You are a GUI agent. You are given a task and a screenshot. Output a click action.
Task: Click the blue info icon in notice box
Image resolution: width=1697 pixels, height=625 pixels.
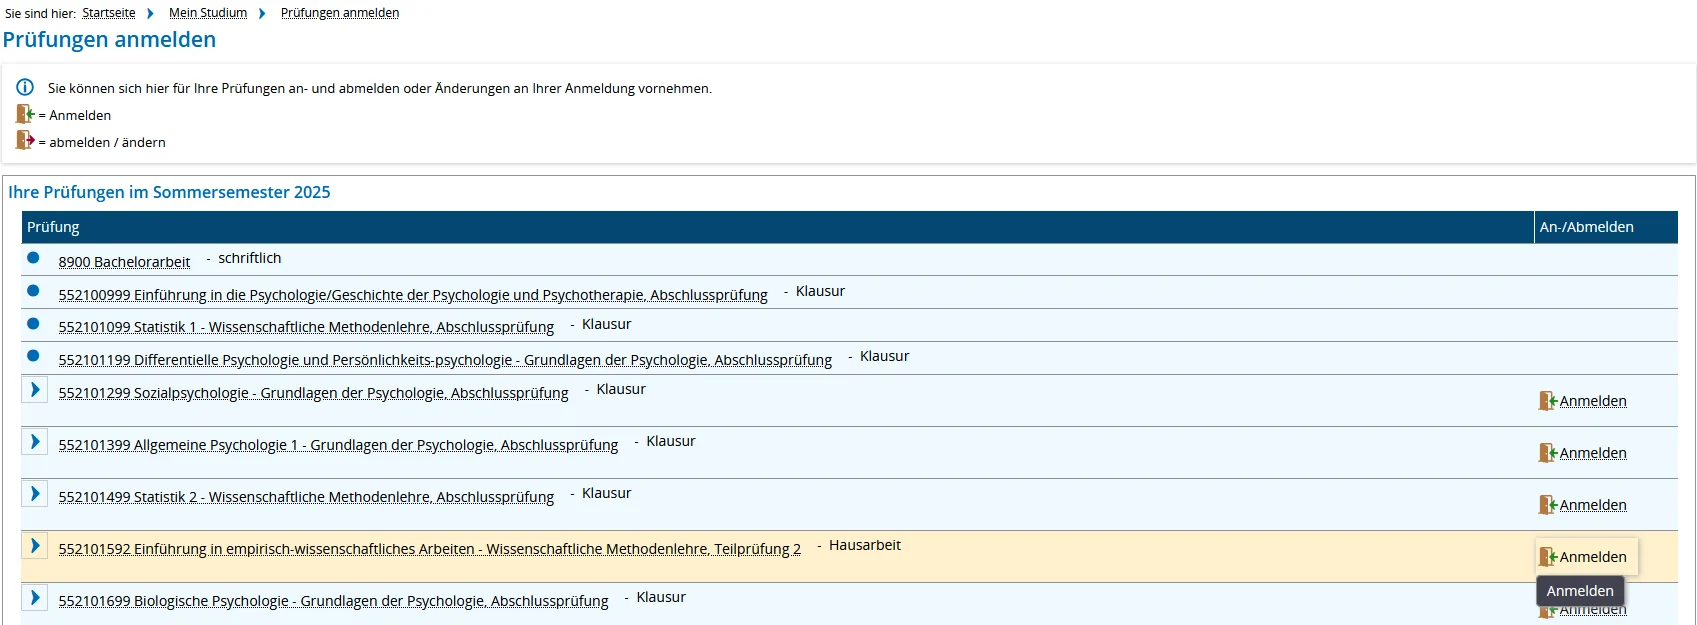pos(25,88)
